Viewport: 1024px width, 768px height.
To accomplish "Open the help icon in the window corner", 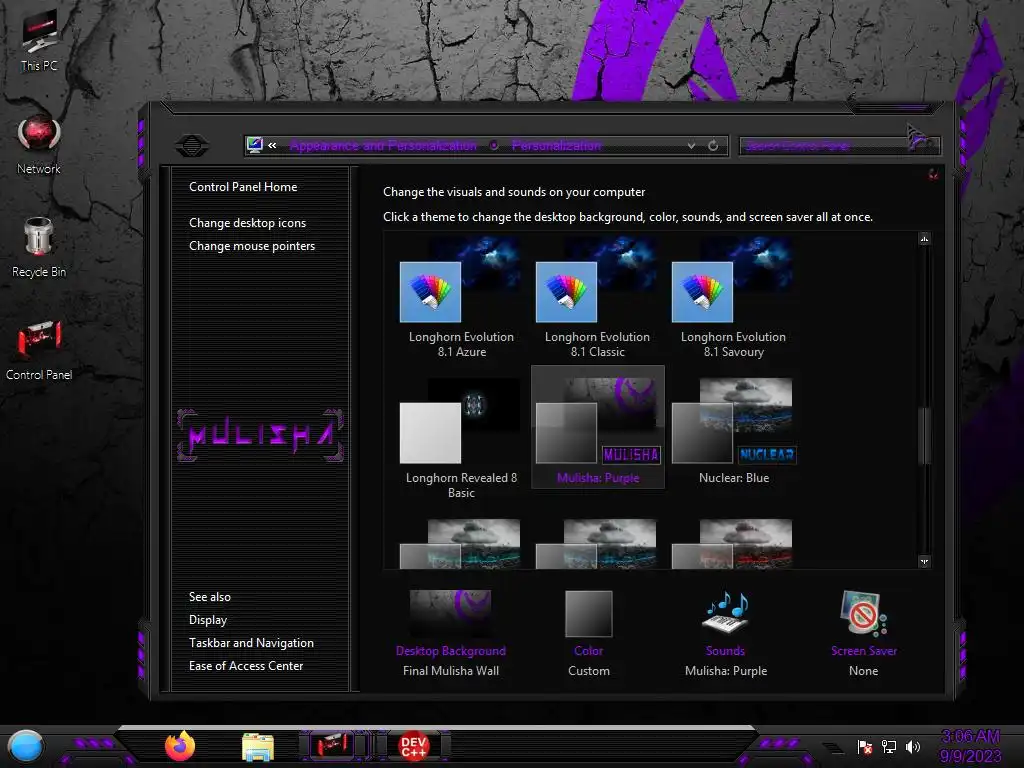I will (933, 174).
